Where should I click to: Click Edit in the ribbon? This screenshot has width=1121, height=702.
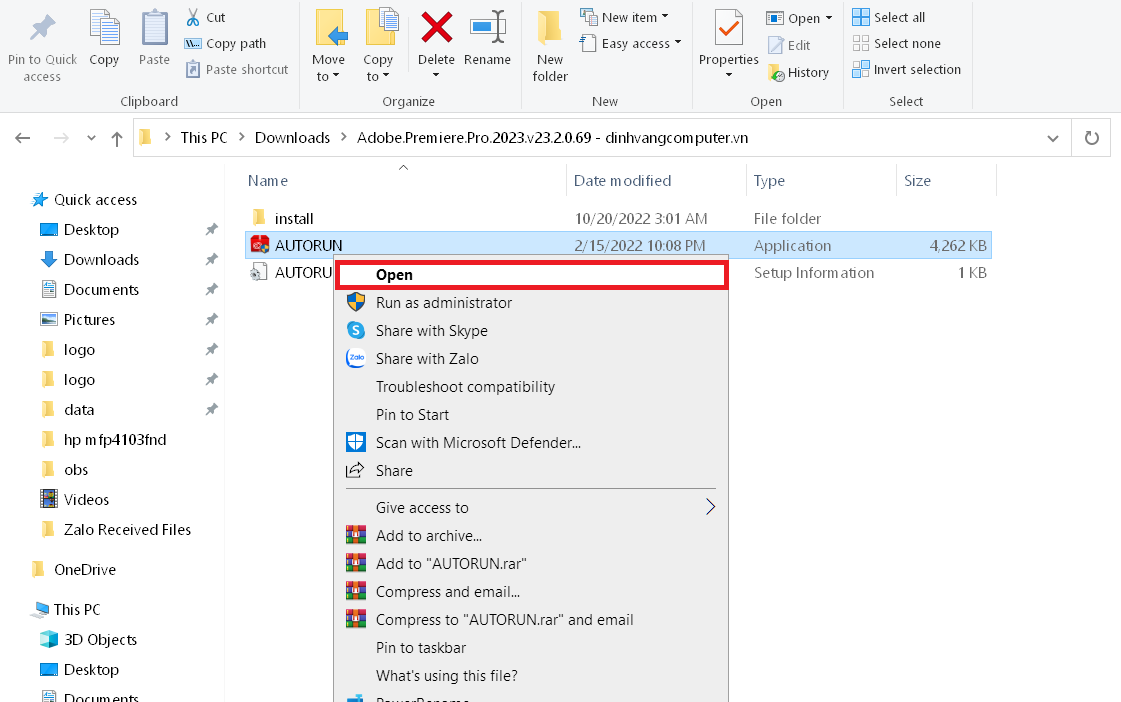pos(789,45)
